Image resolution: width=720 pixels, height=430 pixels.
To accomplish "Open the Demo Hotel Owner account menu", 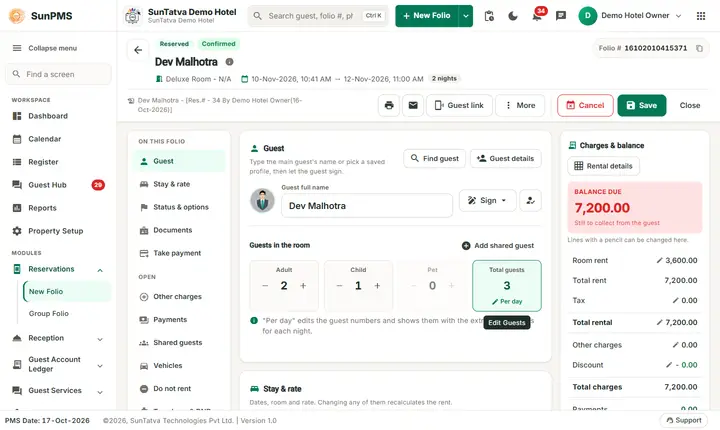I will click(x=630, y=16).
